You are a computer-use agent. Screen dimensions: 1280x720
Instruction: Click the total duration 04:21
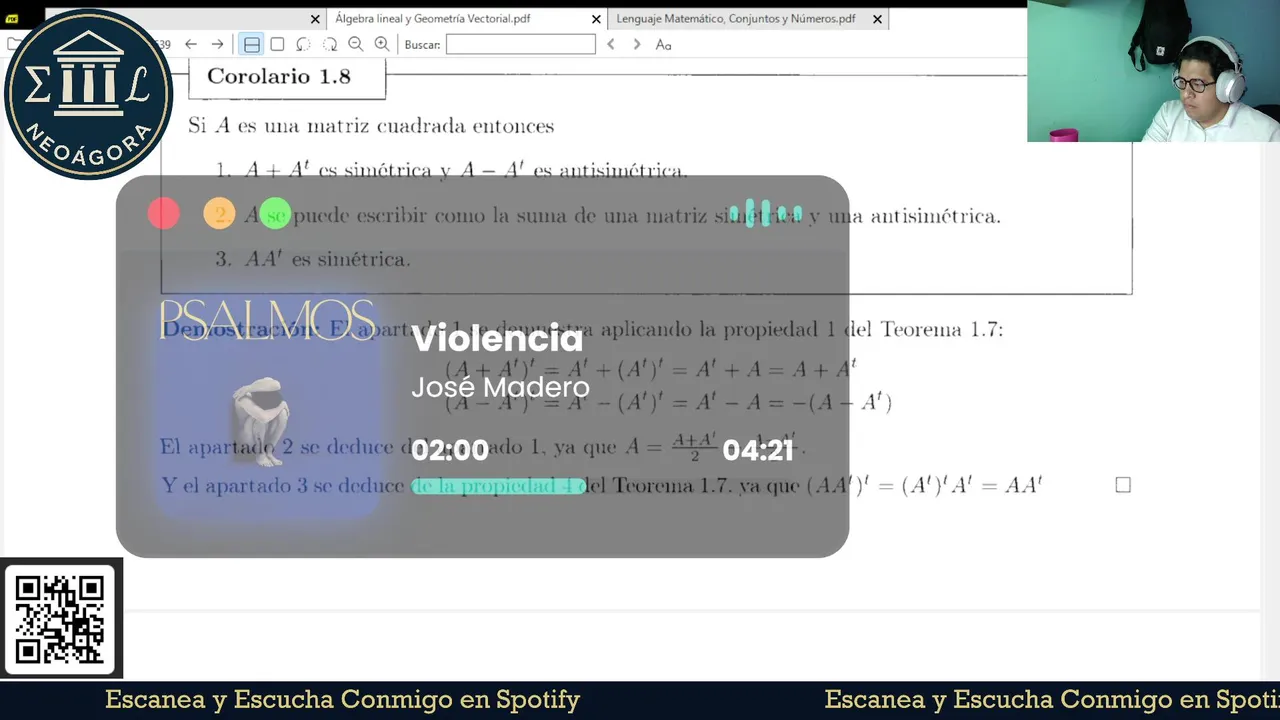tap(758, 451)
